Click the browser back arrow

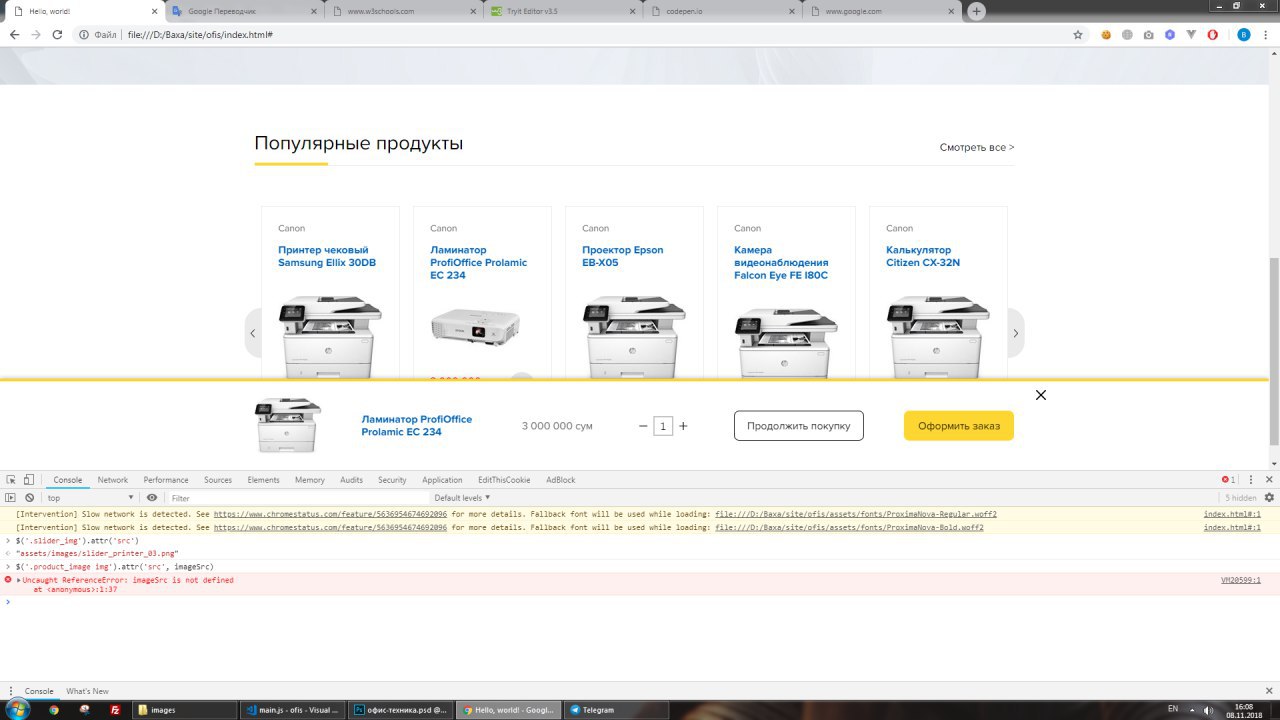pos(14,34)
